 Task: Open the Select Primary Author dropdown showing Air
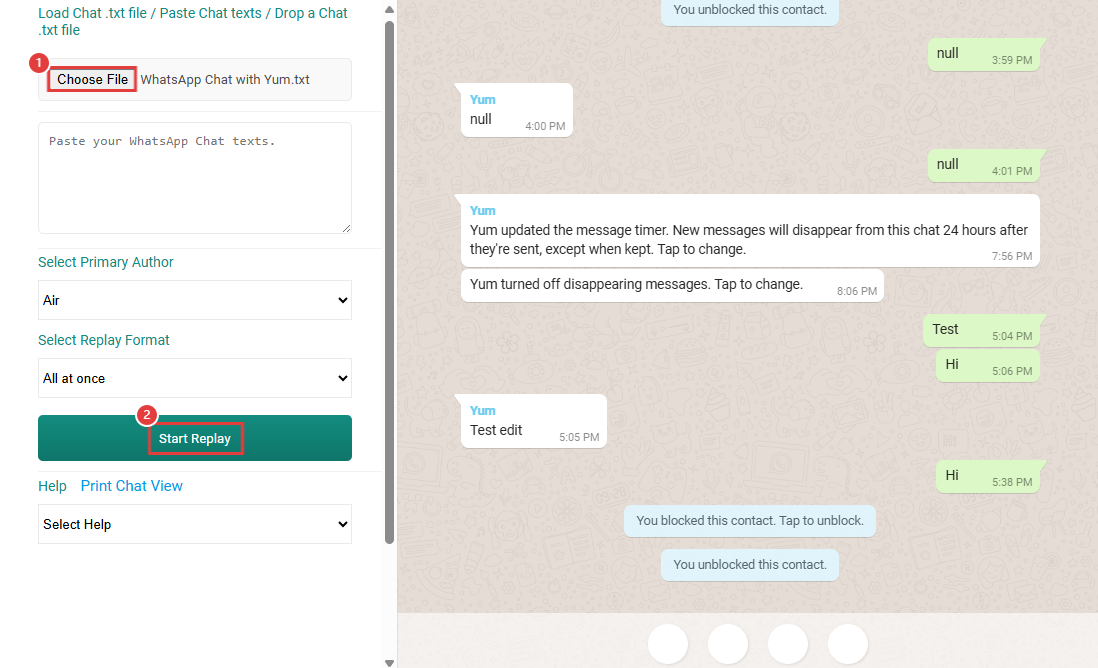194,300
